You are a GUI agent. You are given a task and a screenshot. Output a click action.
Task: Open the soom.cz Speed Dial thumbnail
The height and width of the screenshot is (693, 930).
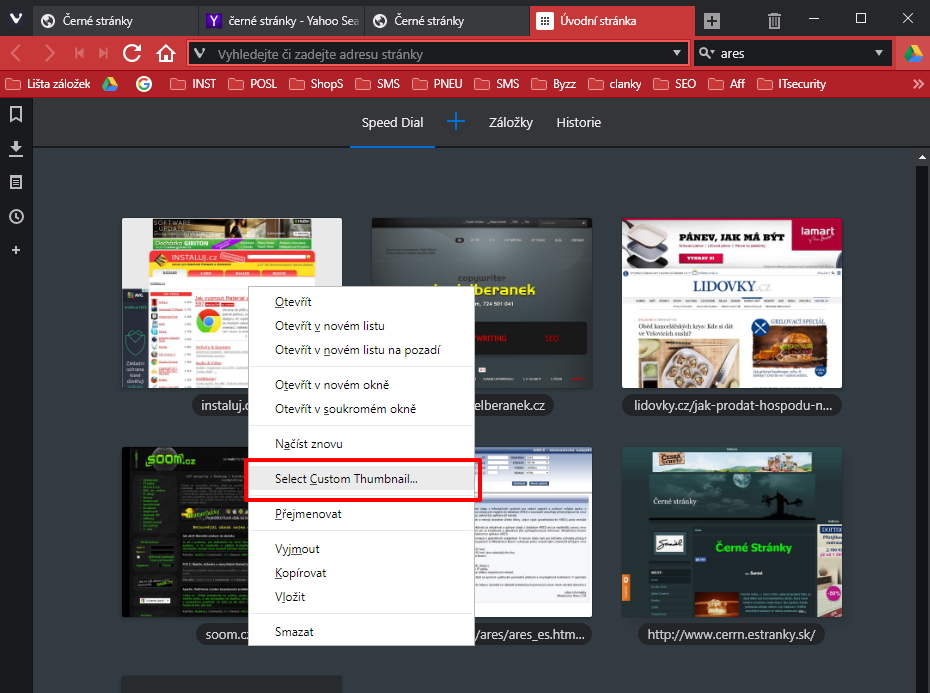(184, 532)
